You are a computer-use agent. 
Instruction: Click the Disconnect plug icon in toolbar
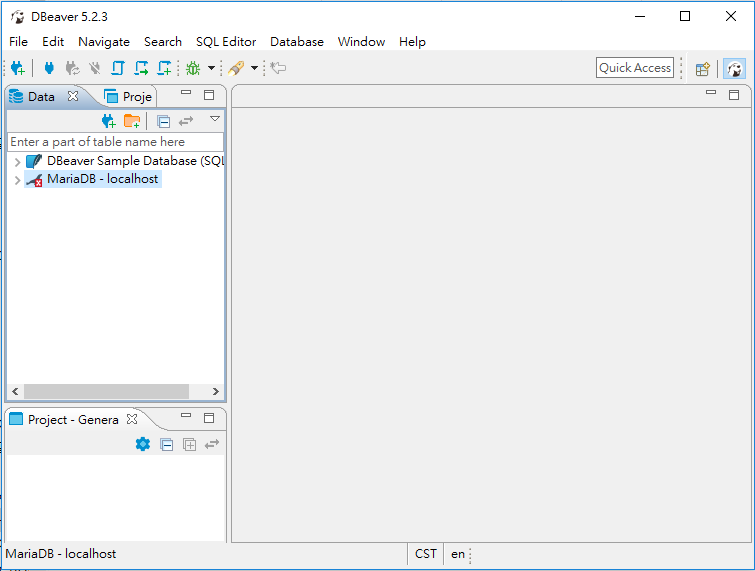click(95, 68)
